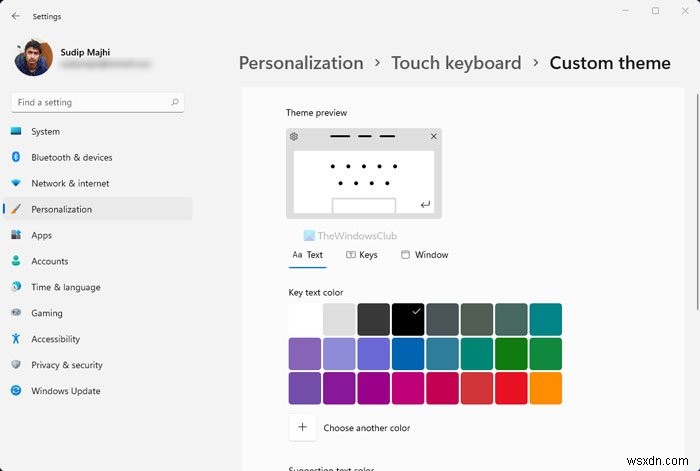Go to Touch keyboard breadcrumb link
The width and height of the screenshot is (700, 471).
click(x=456, y=63)
